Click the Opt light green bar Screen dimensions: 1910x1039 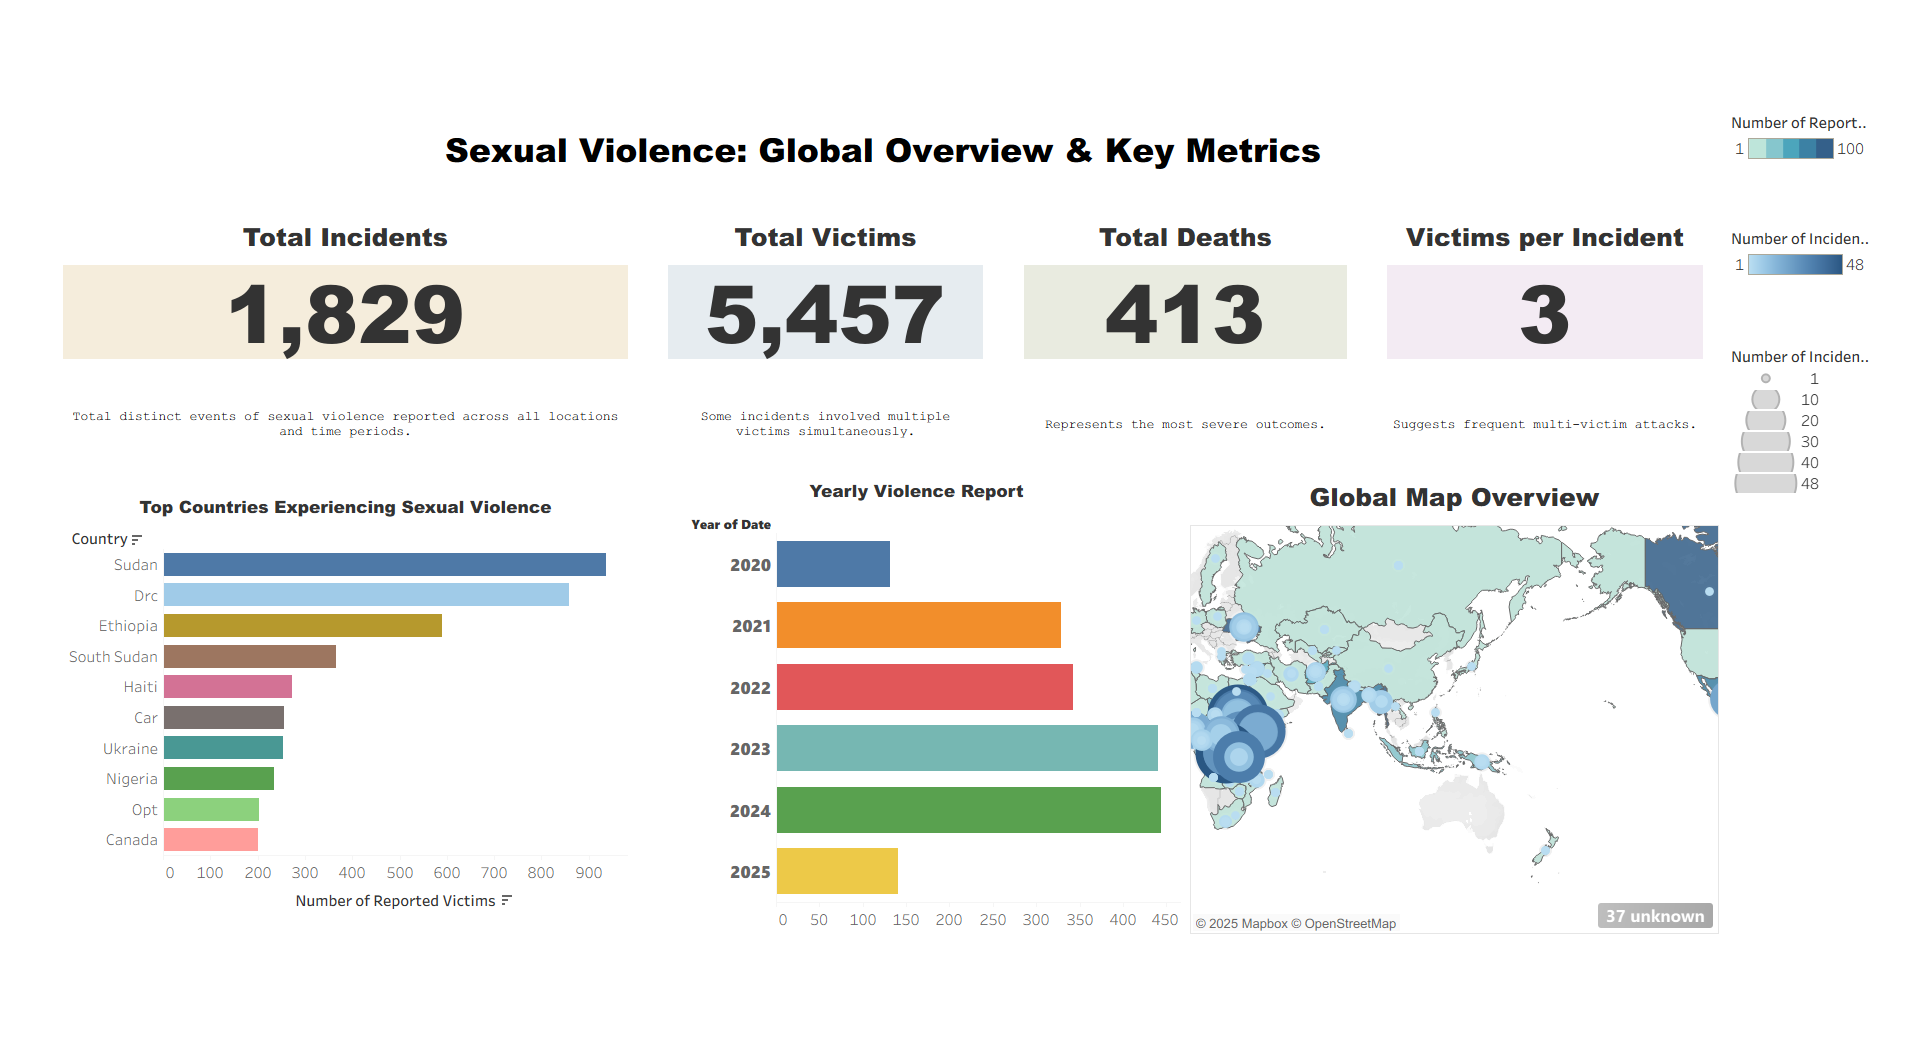(211, 809)
